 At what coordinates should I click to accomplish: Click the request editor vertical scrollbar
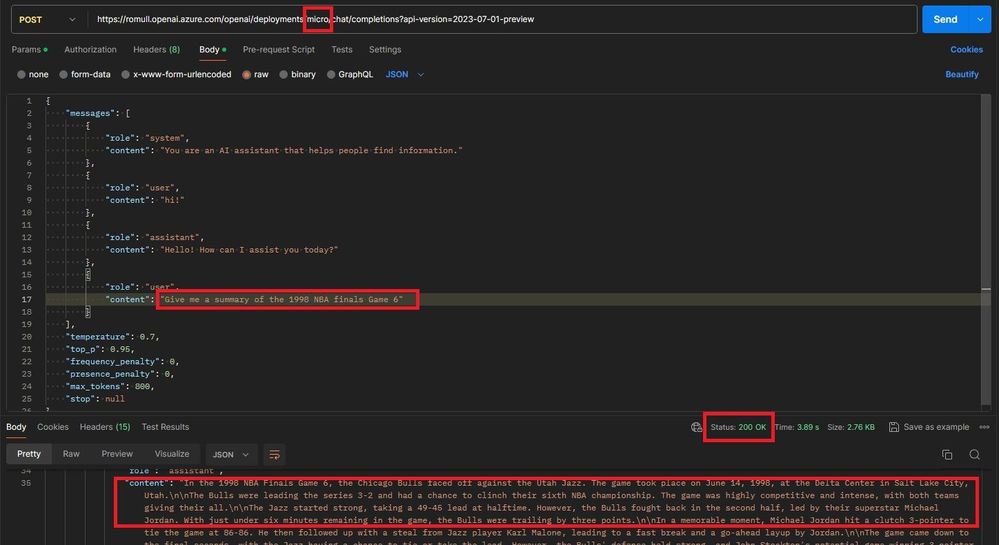[x=986, y=249]
